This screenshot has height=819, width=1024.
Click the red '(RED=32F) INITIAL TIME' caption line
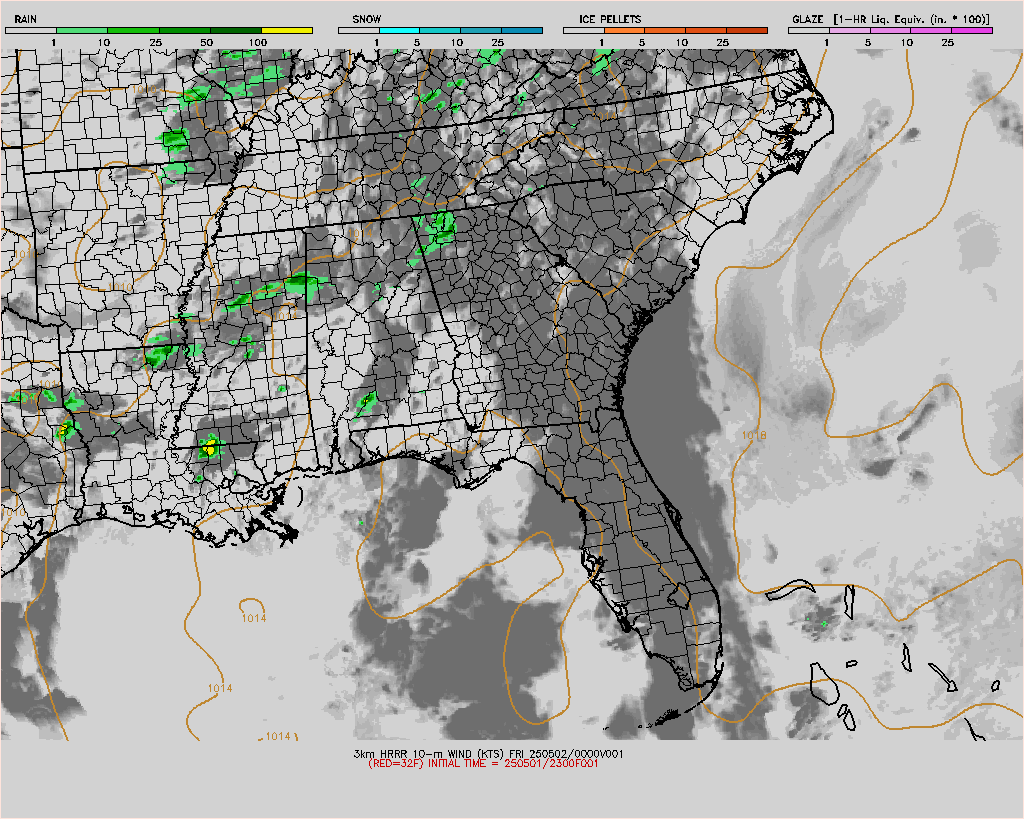click(x=483, y=763)
